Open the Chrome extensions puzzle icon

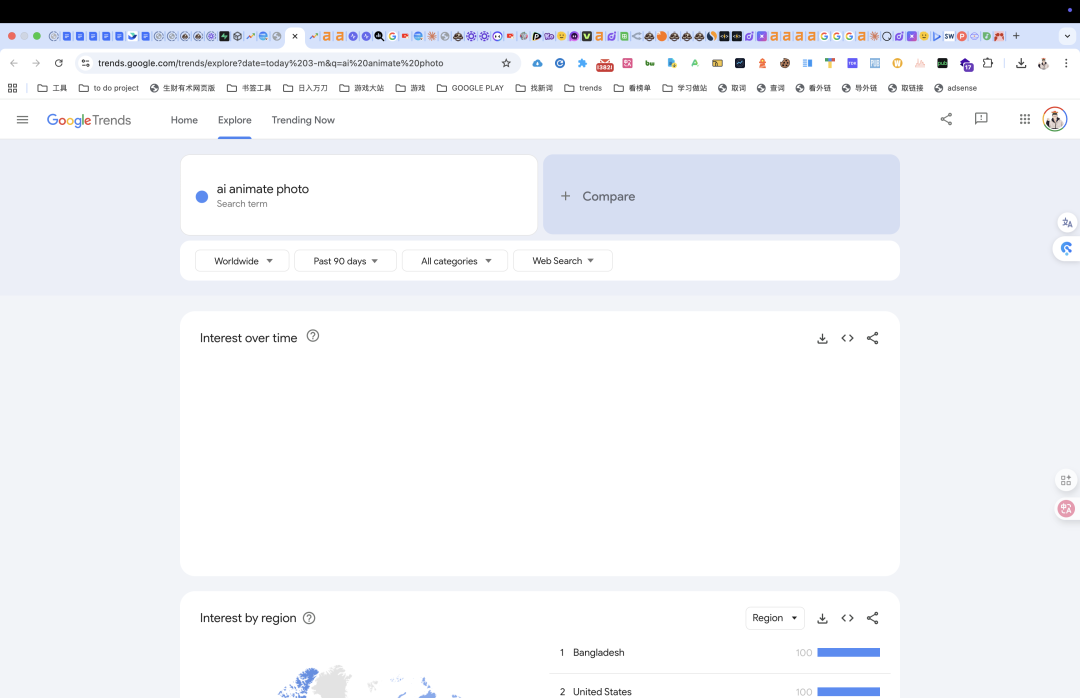[988, 63]
